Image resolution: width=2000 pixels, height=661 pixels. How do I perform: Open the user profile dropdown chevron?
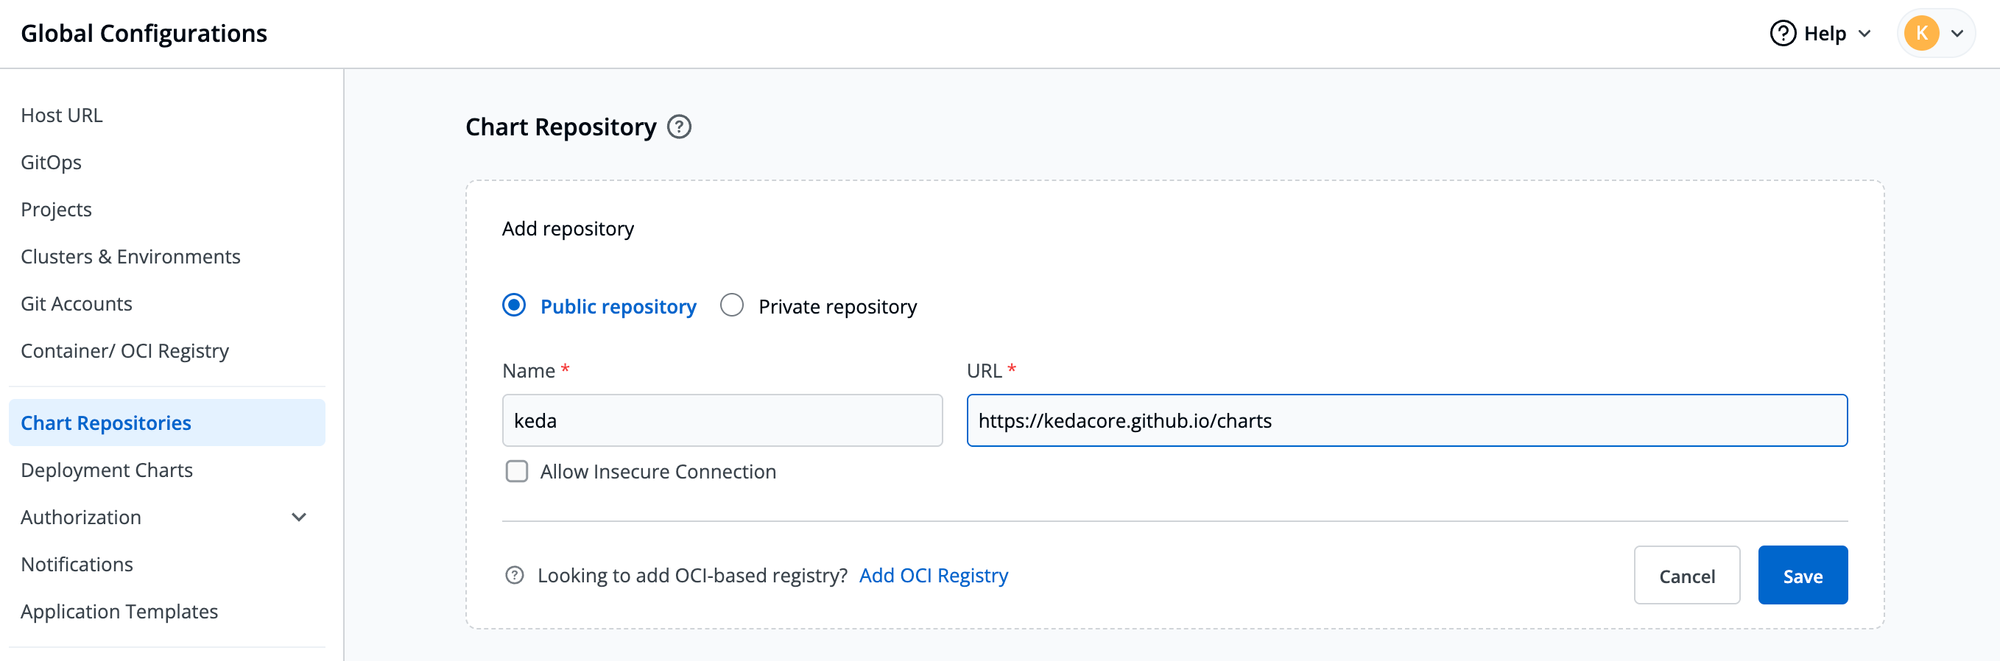pyautogui.click(x=1957, y=33)
